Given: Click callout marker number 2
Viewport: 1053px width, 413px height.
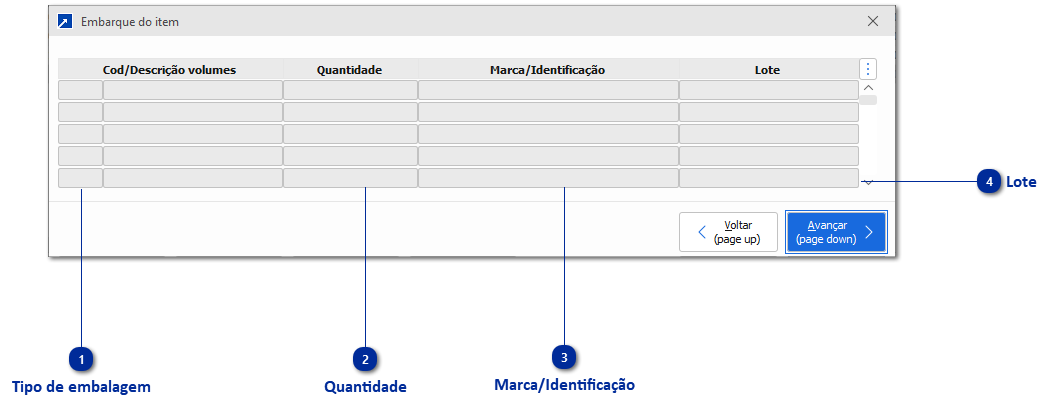Looking at the screenshot, I should [365, 359].
